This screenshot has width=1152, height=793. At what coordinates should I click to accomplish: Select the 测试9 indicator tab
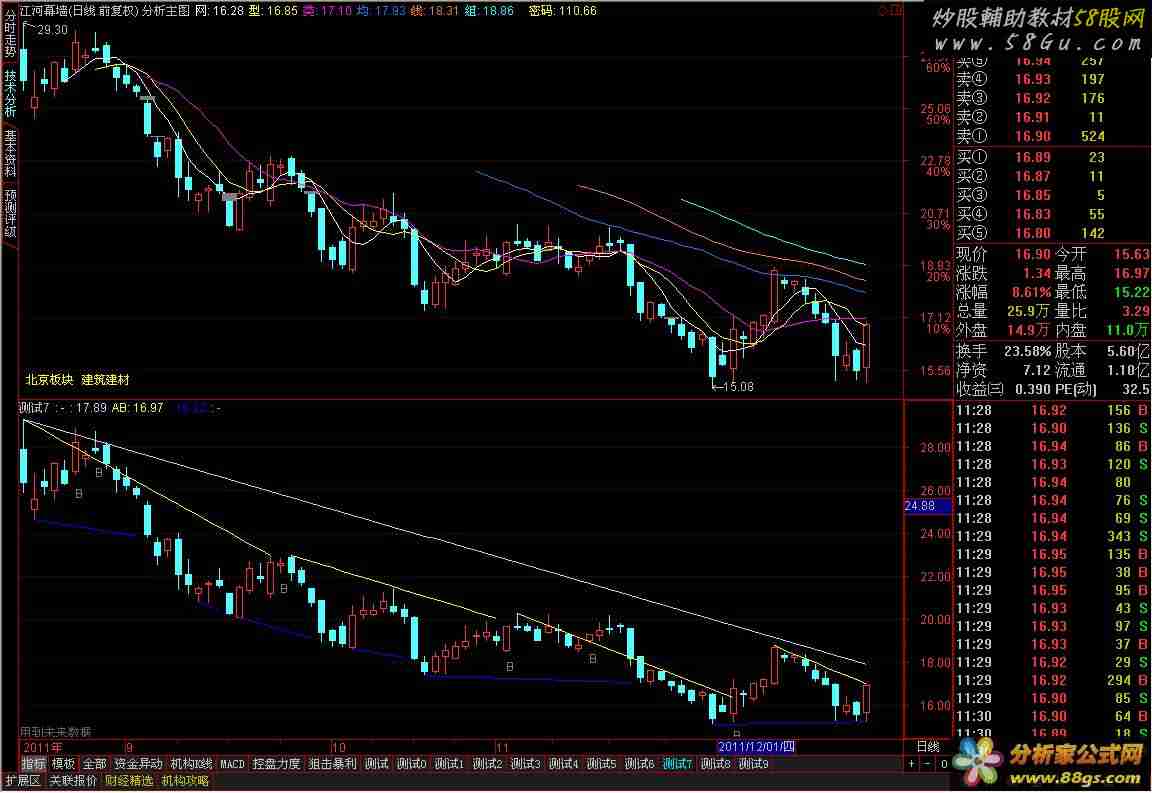(x=754, y=764)
